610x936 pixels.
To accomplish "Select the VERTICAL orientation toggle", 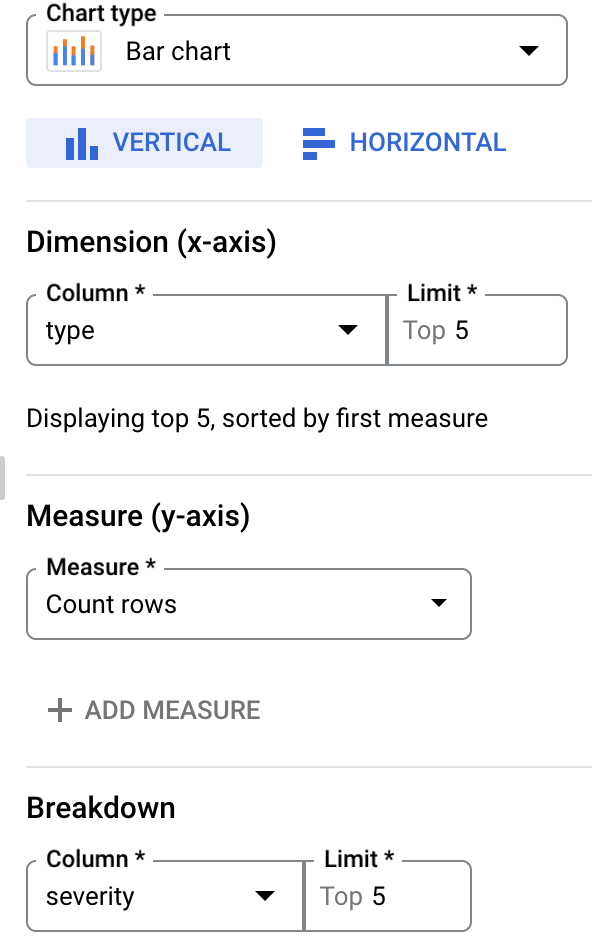I will click(144, 143).
